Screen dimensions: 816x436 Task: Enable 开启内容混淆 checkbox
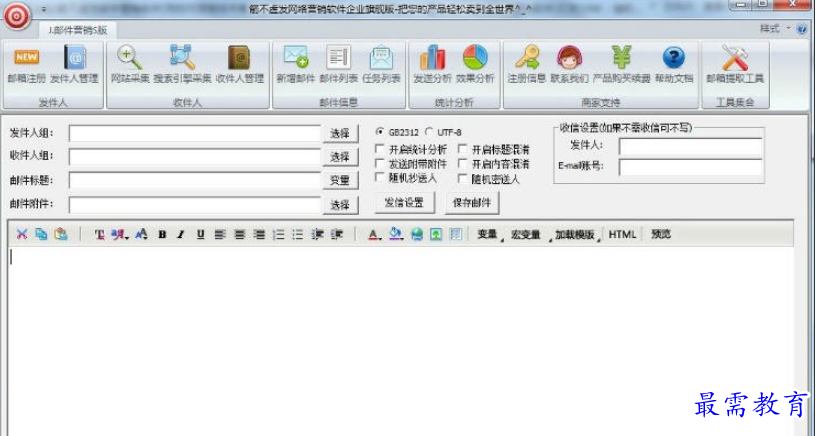click(x=462, y=163)
